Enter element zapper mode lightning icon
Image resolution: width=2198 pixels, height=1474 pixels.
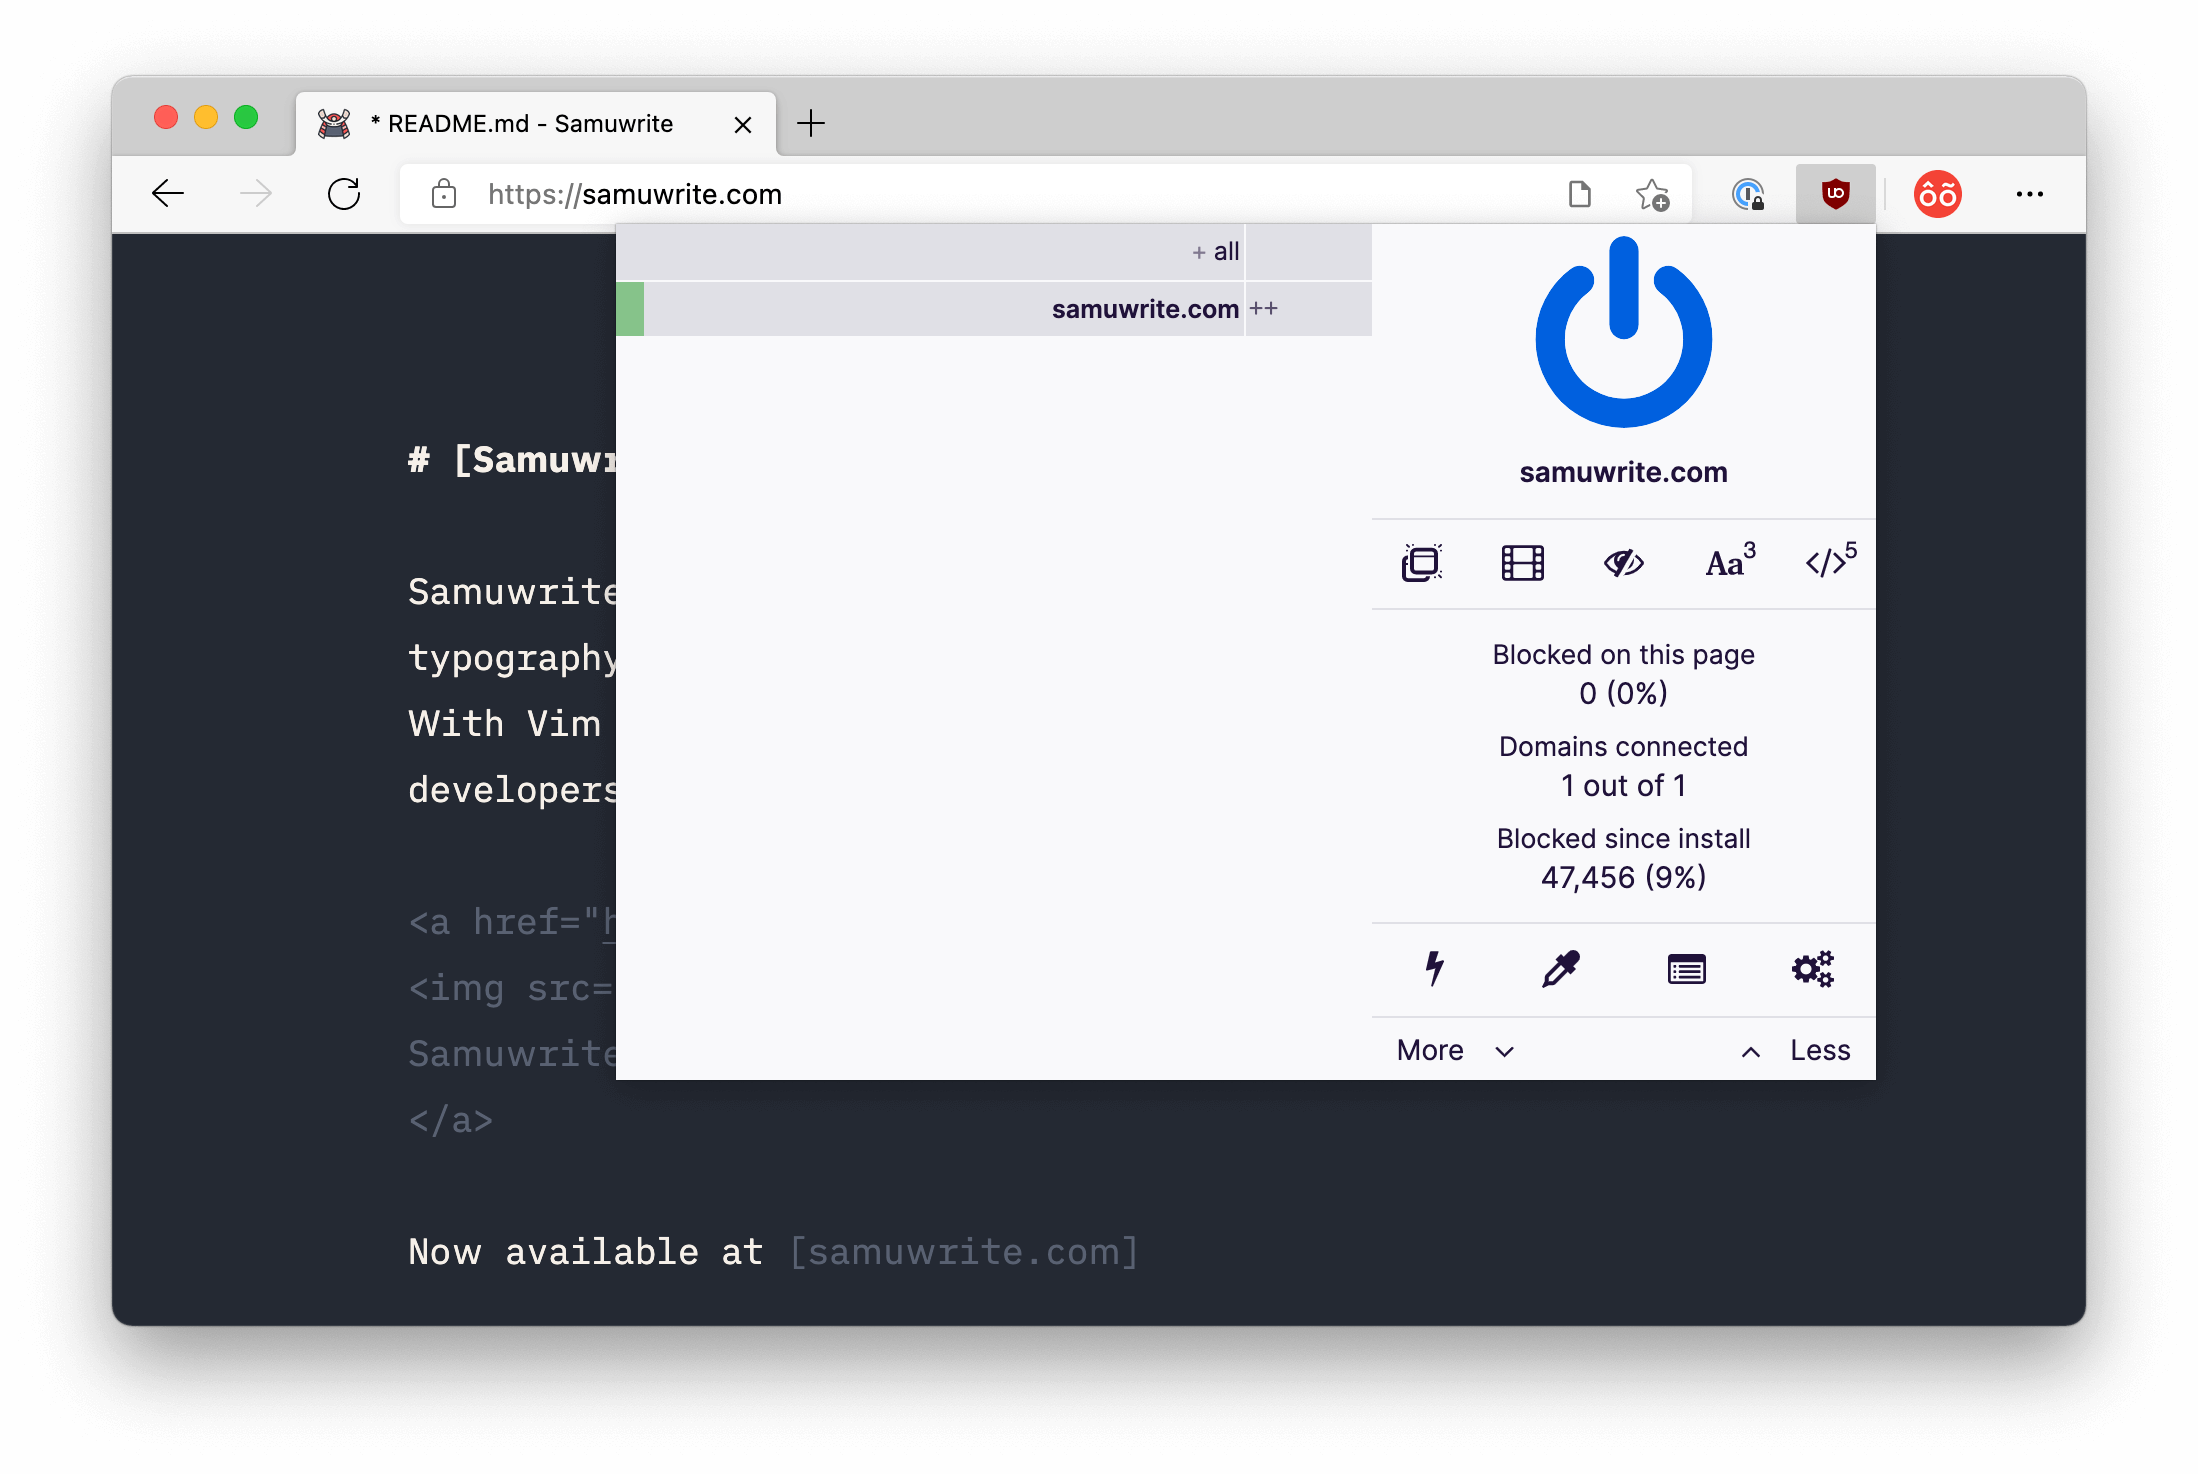1434,968
